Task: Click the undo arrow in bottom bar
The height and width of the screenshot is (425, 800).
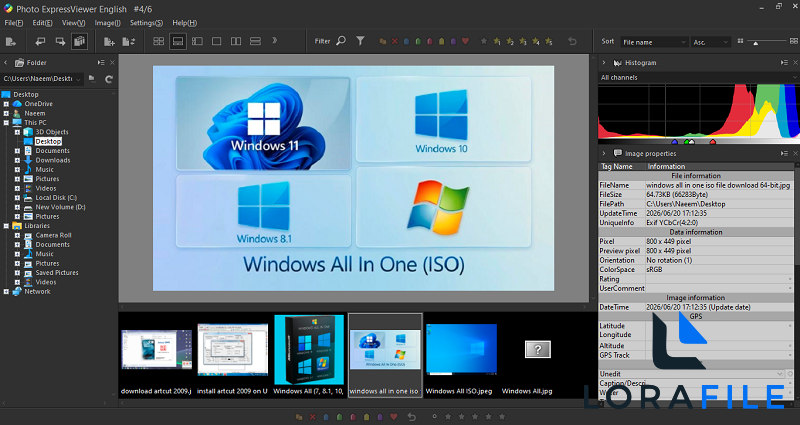Action: pos(411,417)
